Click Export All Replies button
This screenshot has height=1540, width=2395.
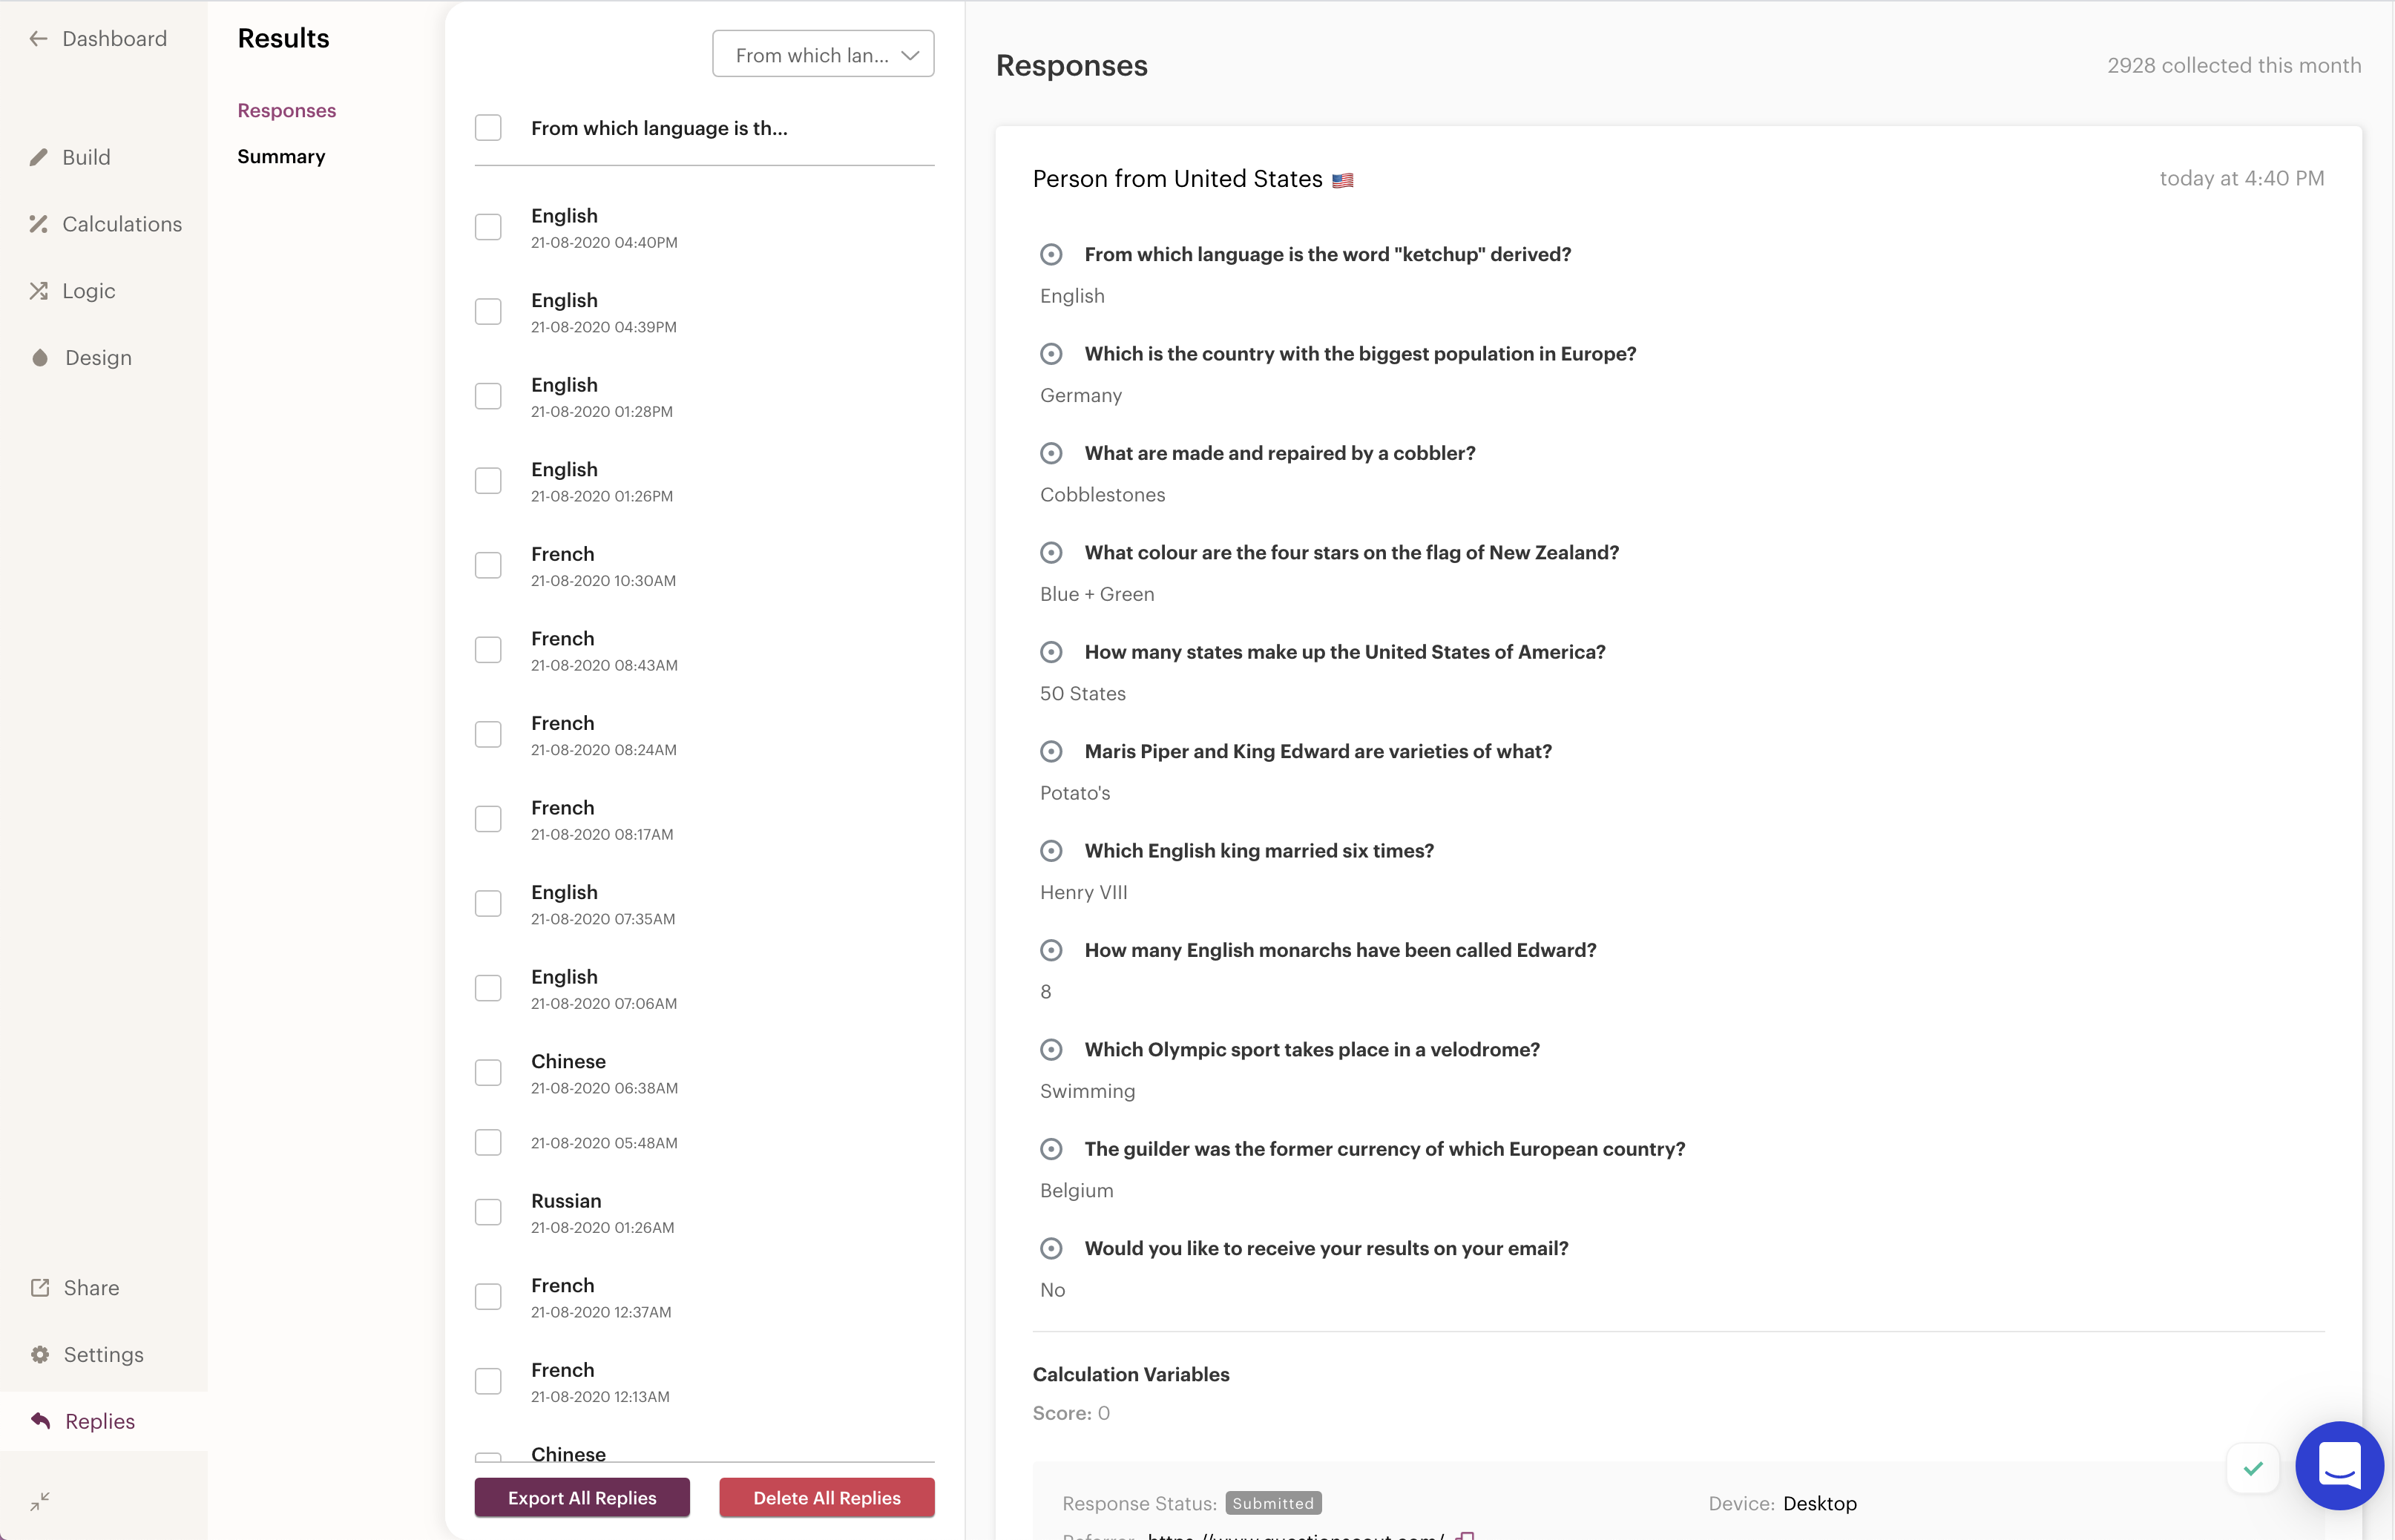pos(582,1498)
